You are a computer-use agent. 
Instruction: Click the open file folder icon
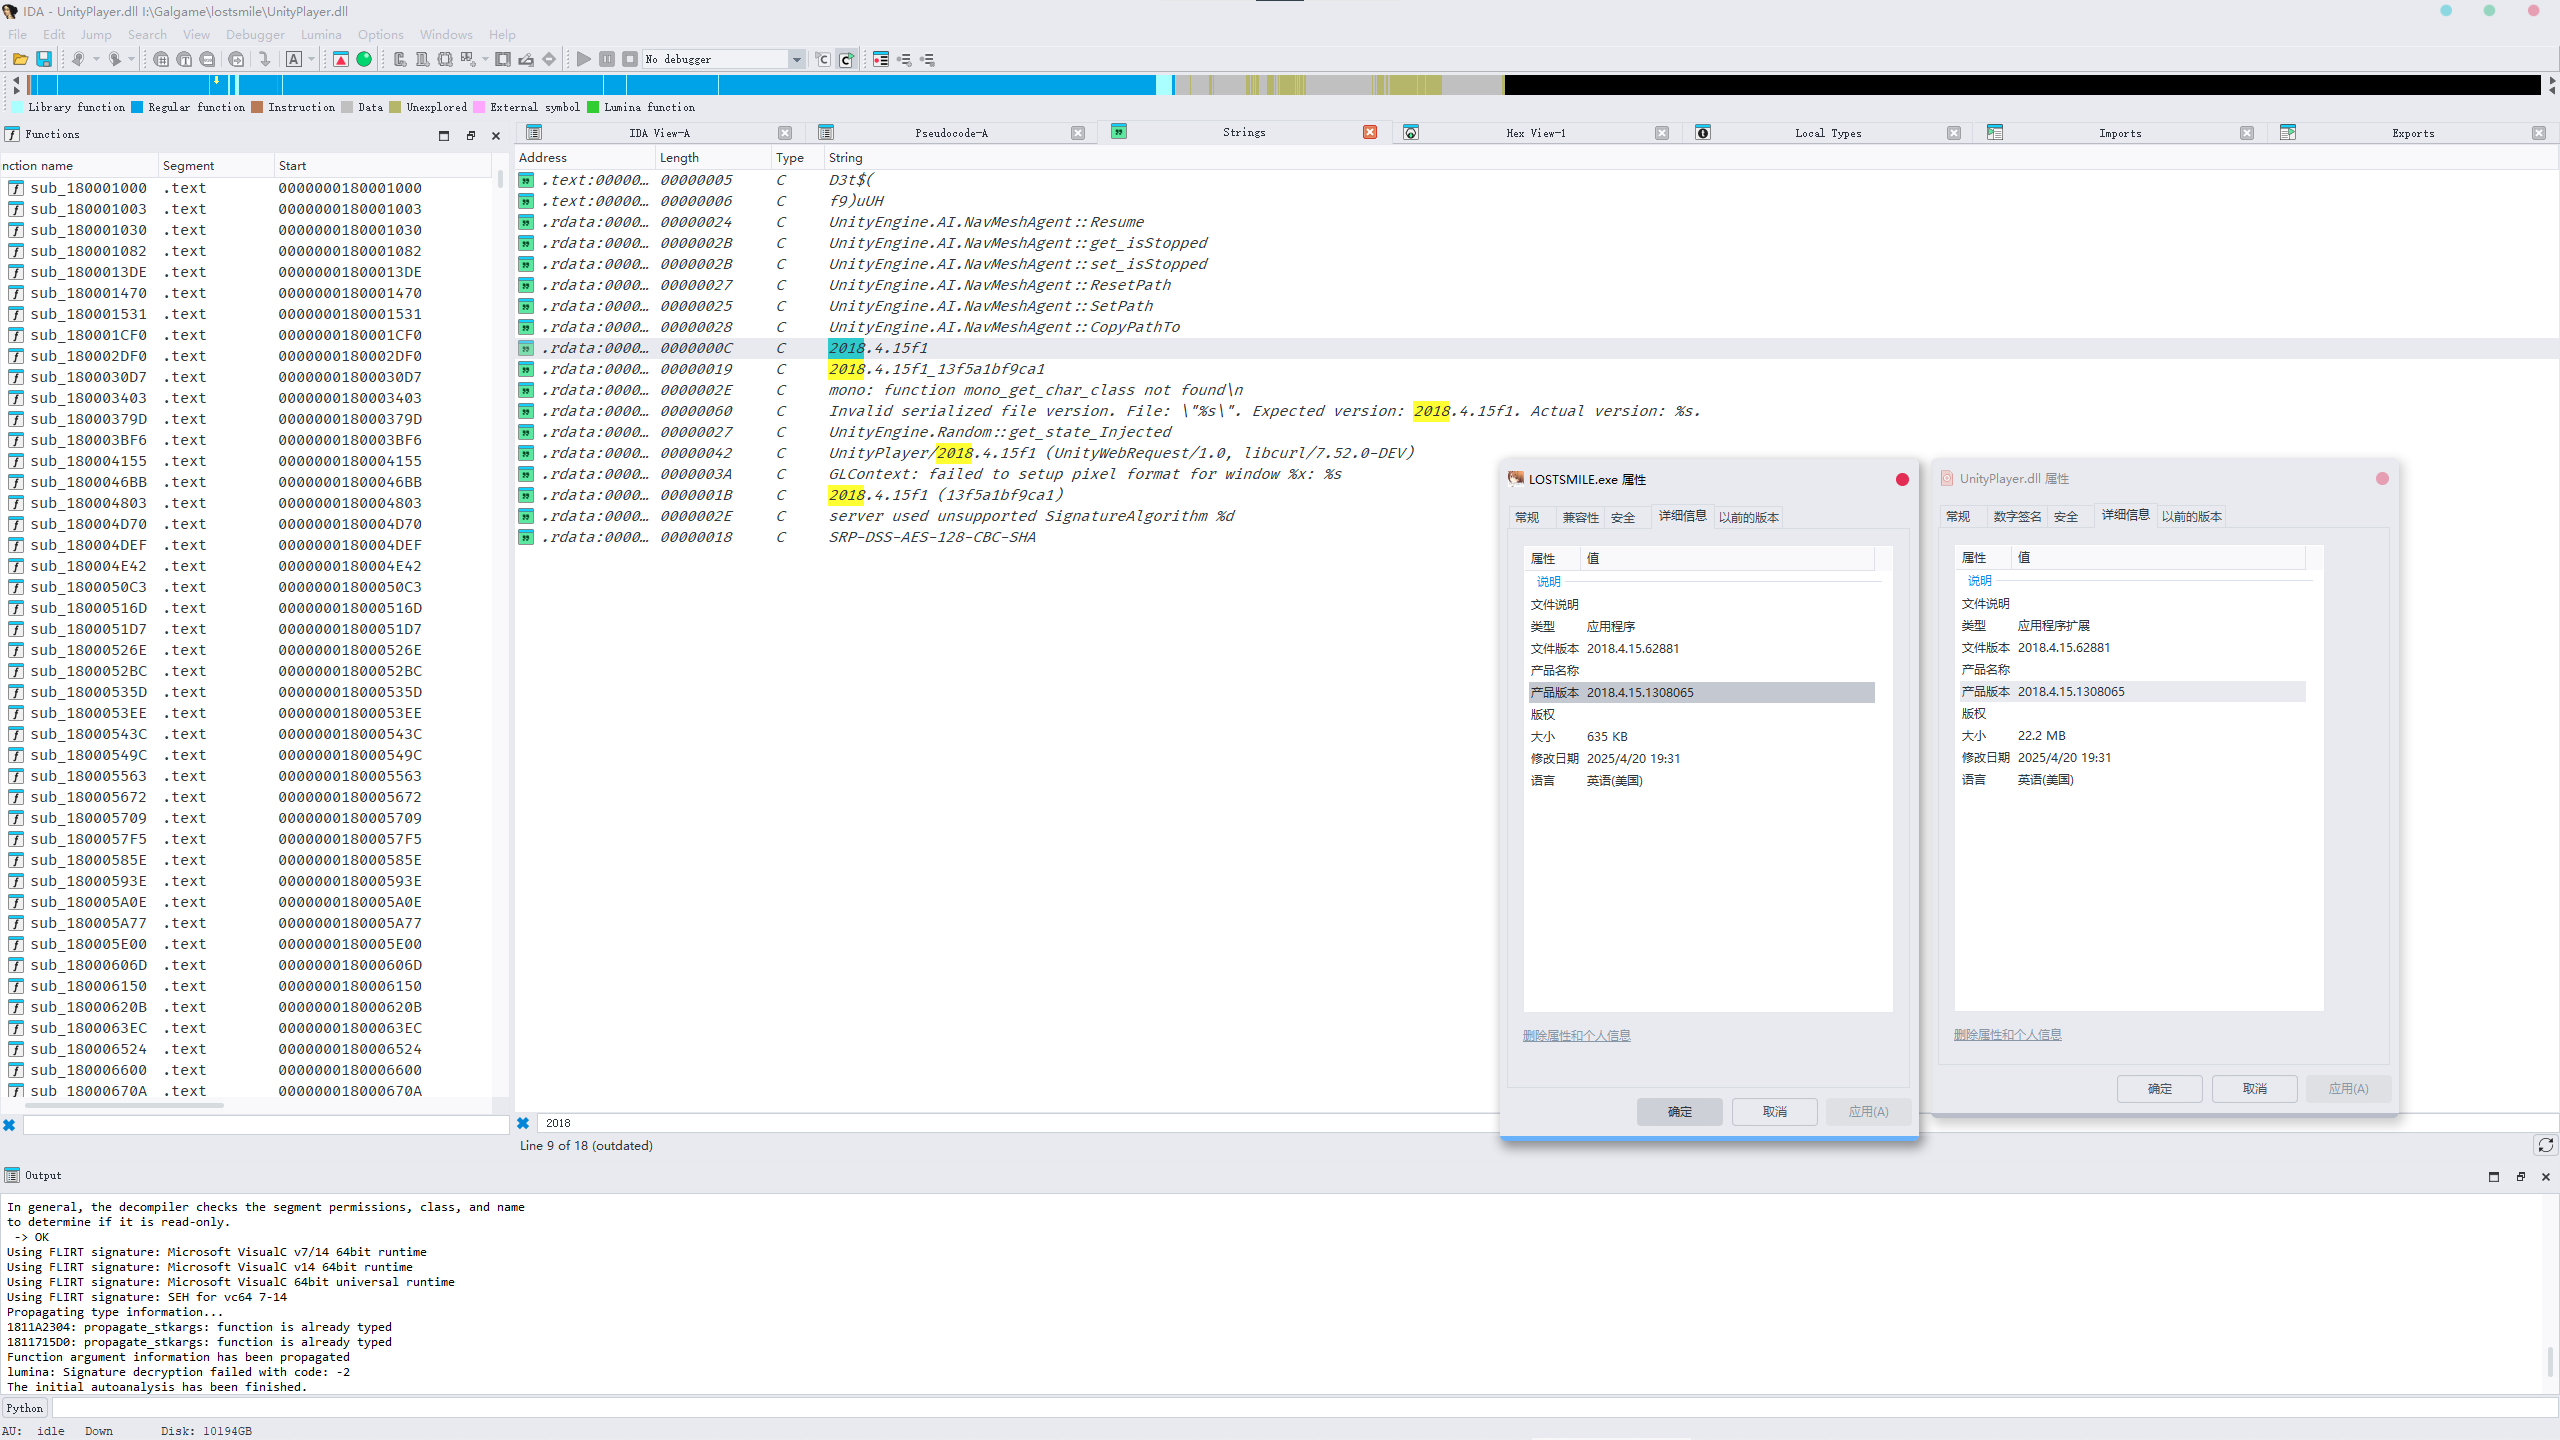[x=19, y=59]
